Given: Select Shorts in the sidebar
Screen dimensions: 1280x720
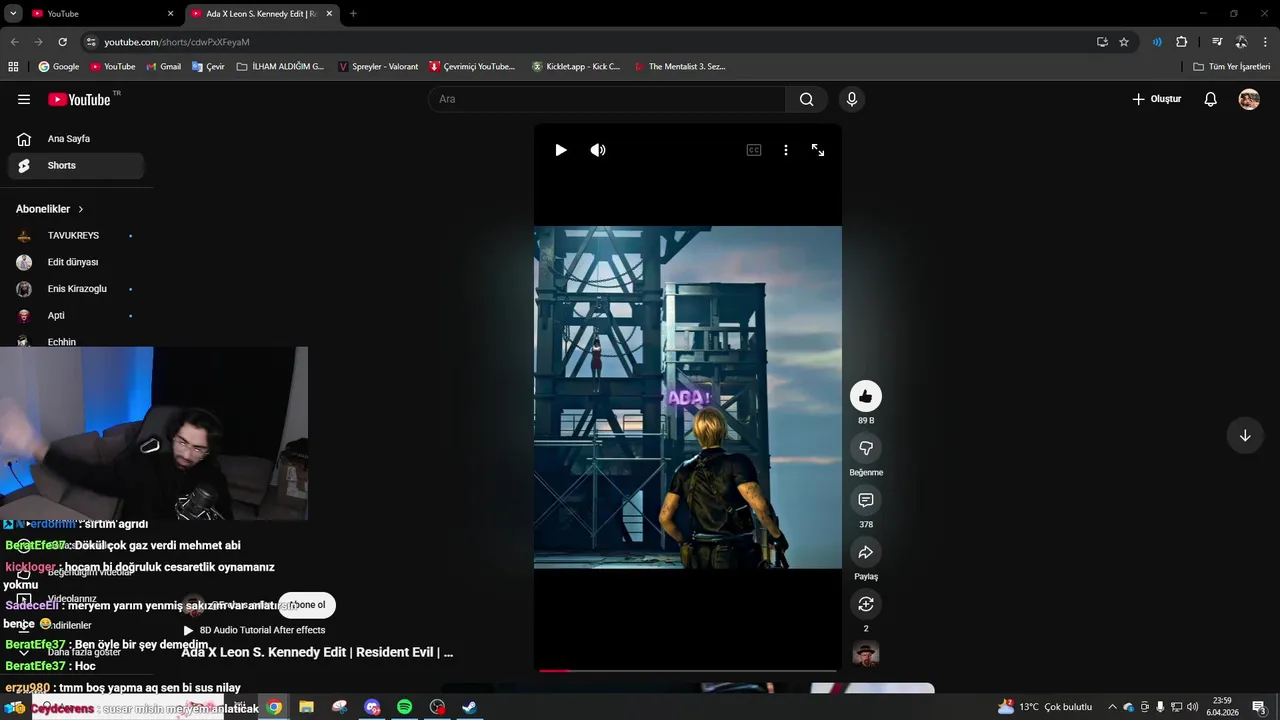Looking at the screenshot, I should point(76,165).
